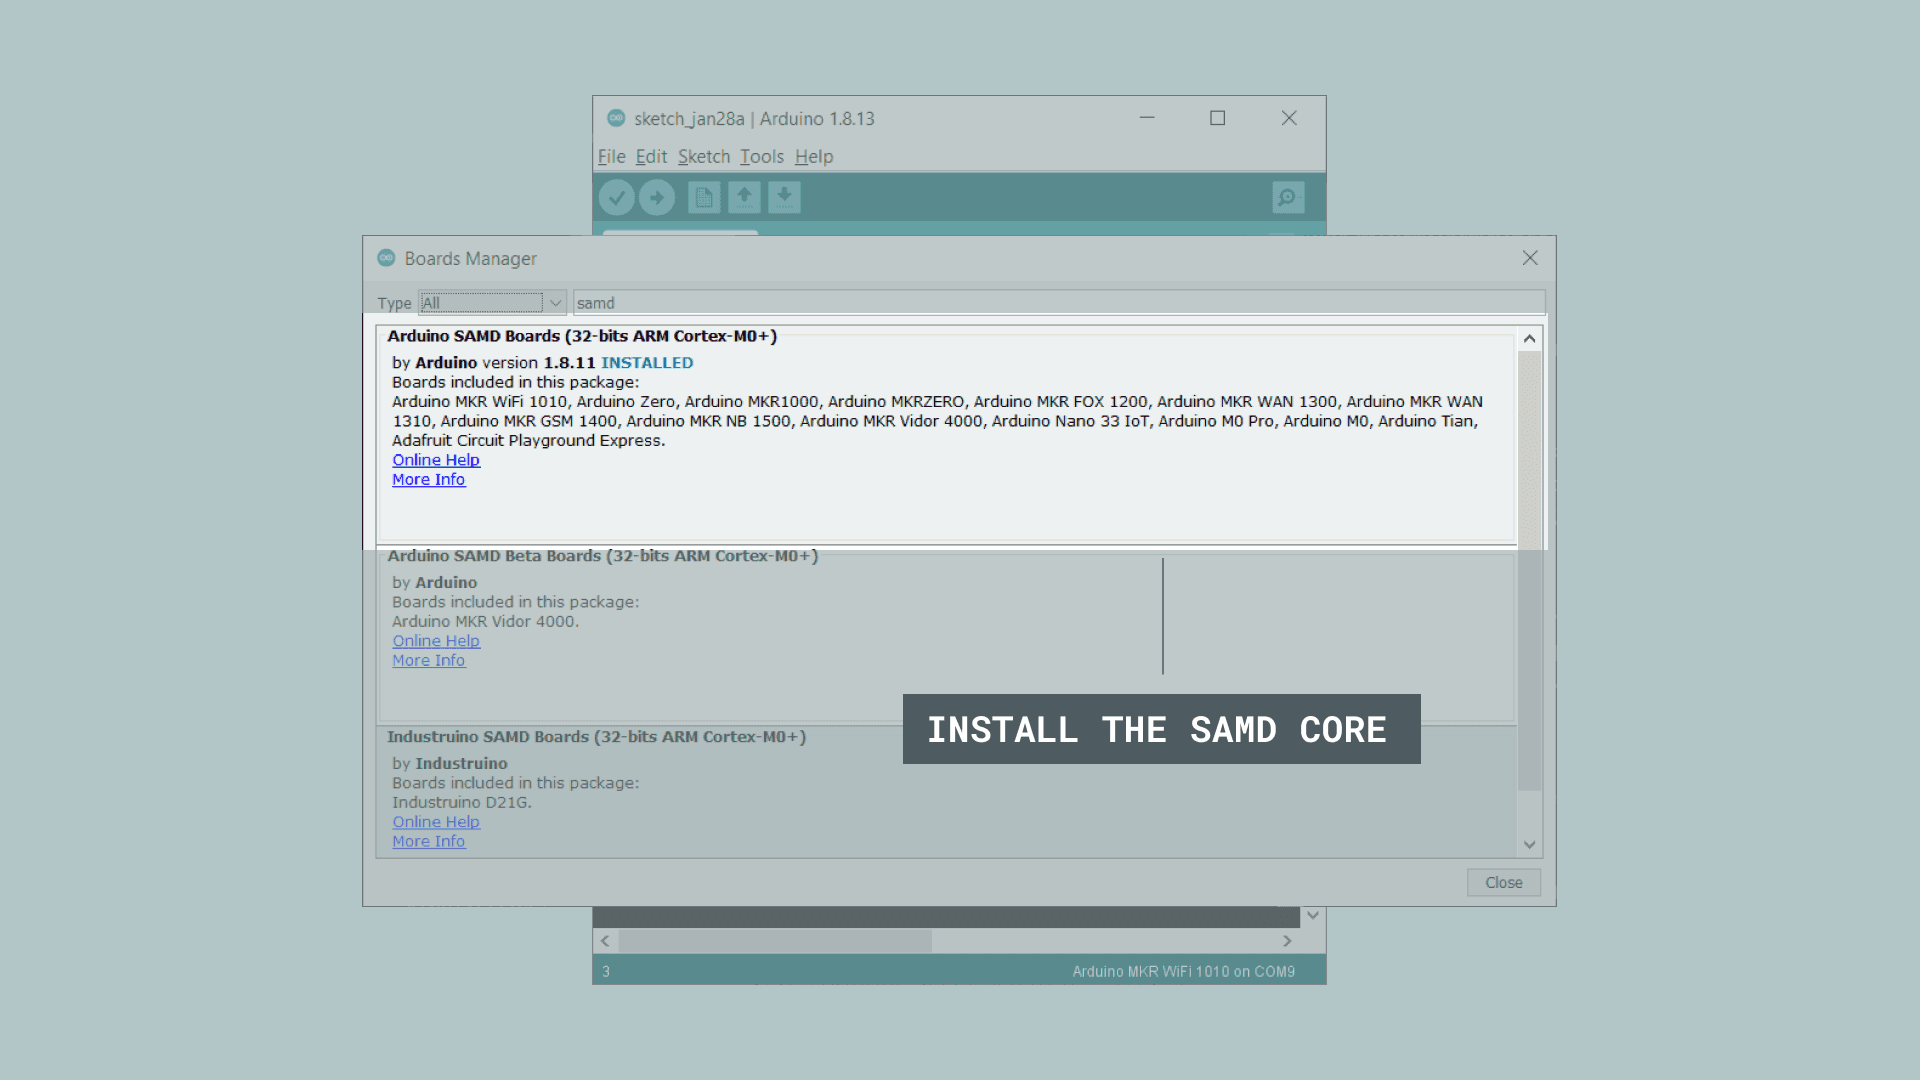Scroll down the Boards Manager list

tap(1528, 844)
